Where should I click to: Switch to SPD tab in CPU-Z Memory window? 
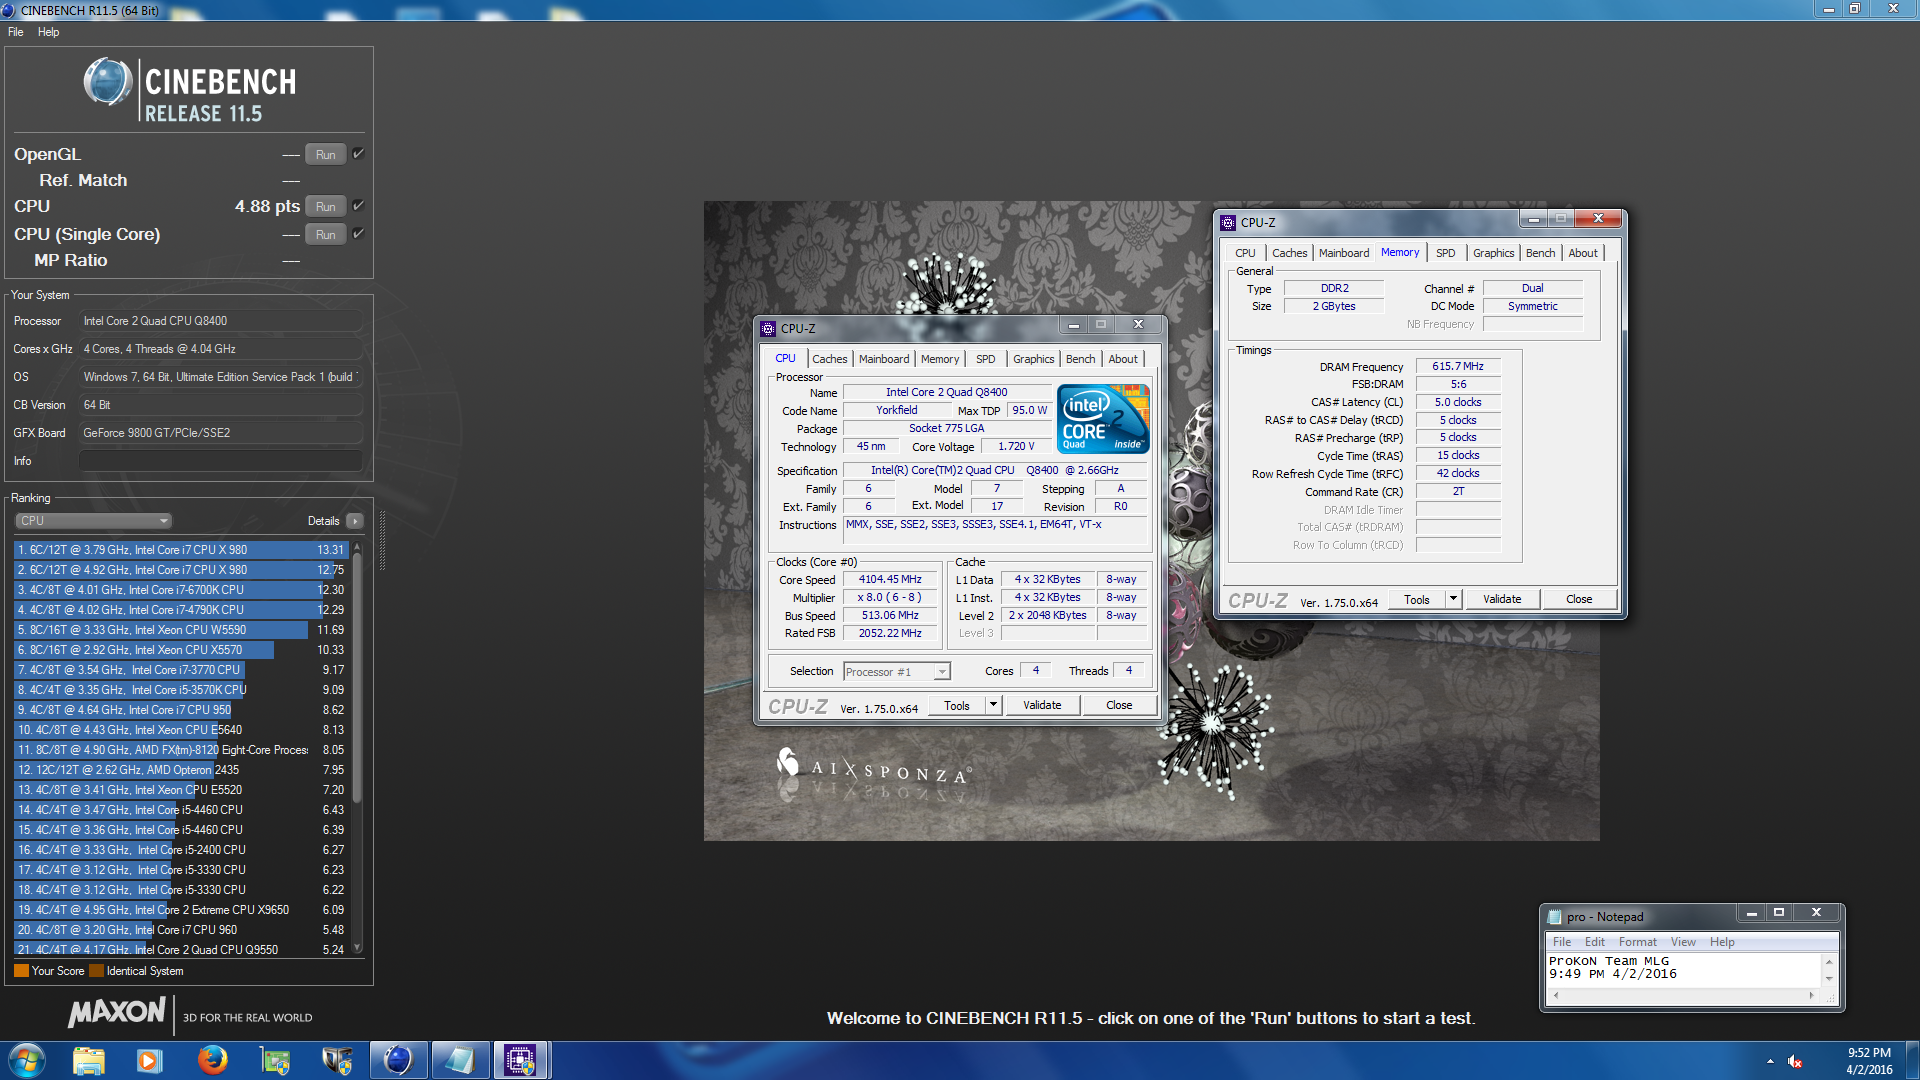click(x=1445, y=253)
